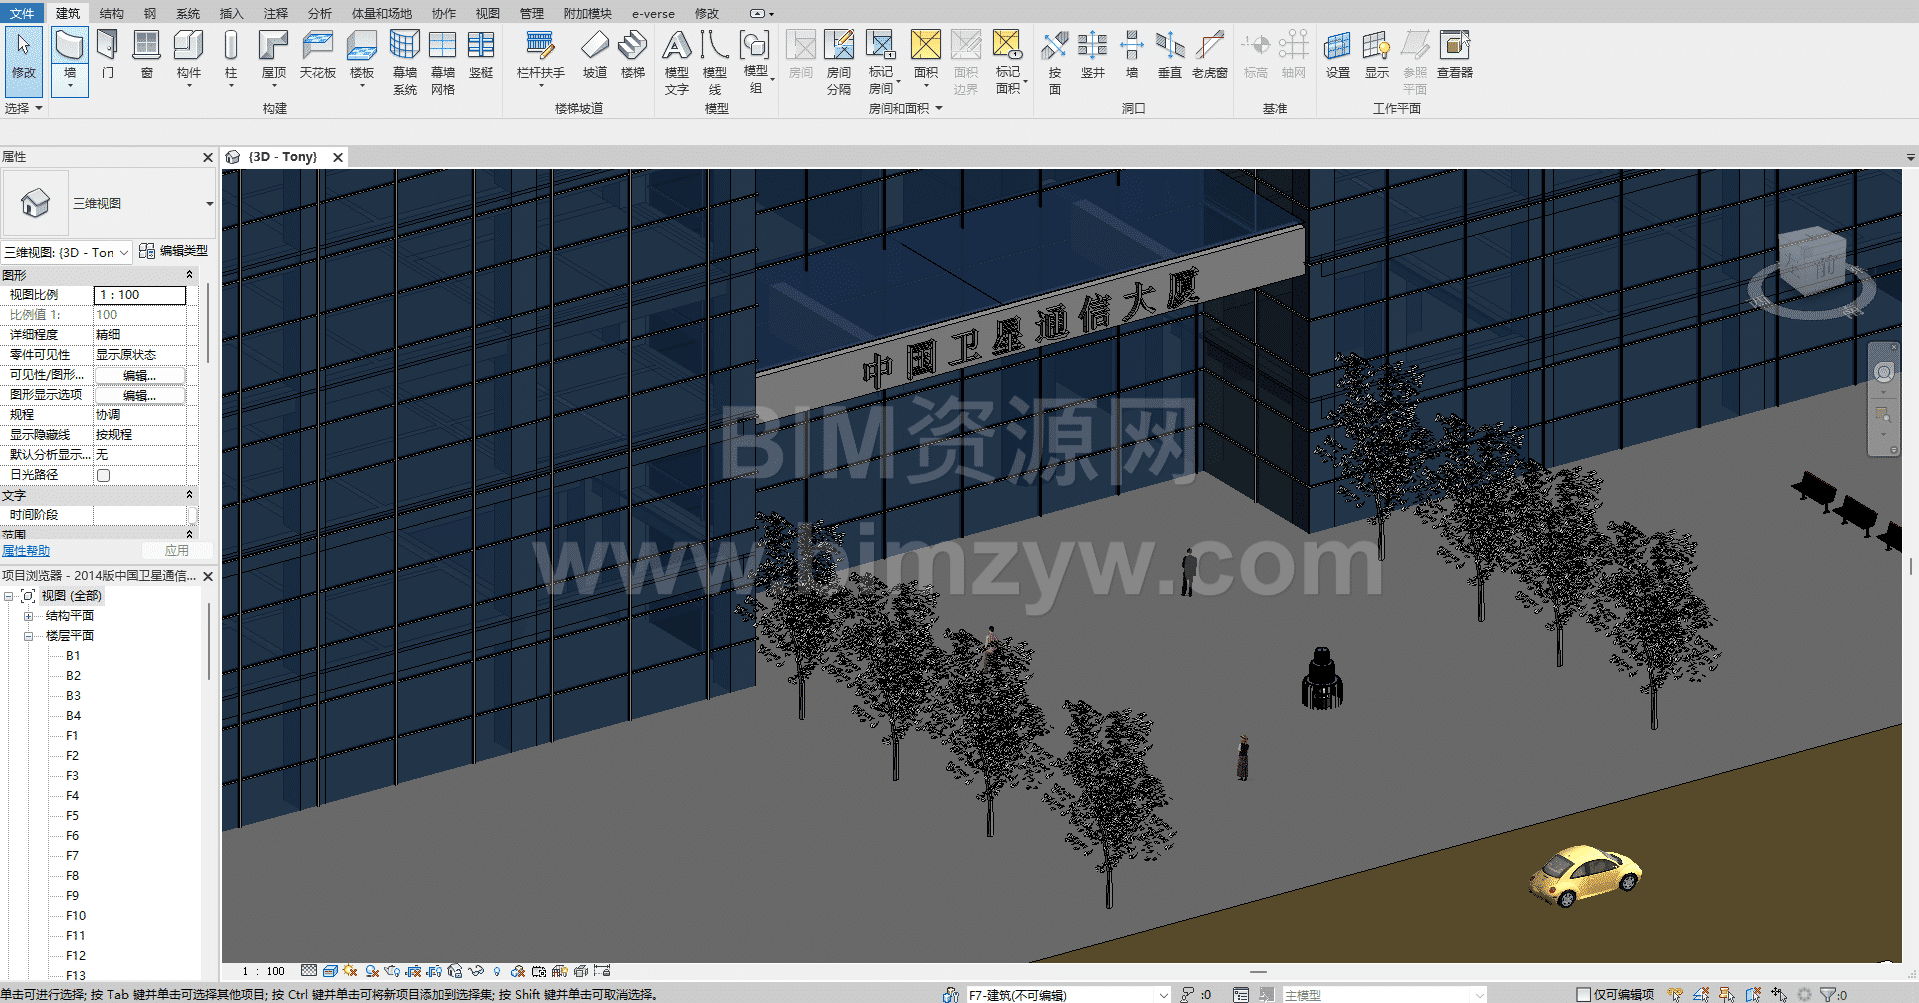
Task: Select the Model Text (模型文字) tool
Action: coord(677,61)
